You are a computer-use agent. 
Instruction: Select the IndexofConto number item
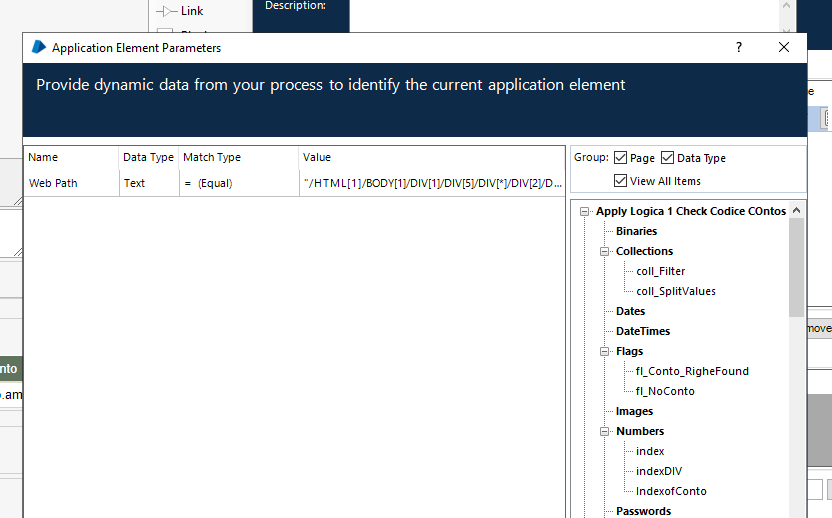(671, 491)
